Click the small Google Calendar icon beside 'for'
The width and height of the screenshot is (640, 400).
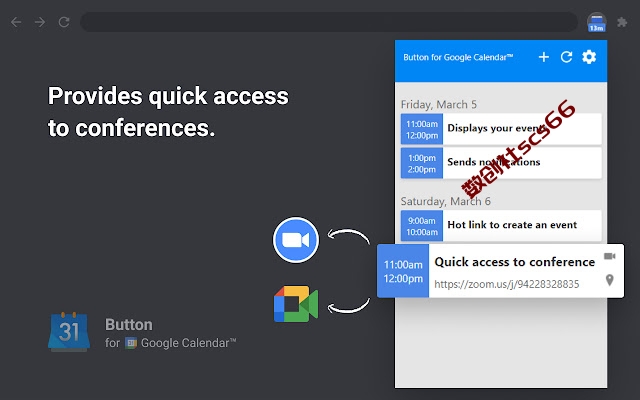tap(131, 343)
